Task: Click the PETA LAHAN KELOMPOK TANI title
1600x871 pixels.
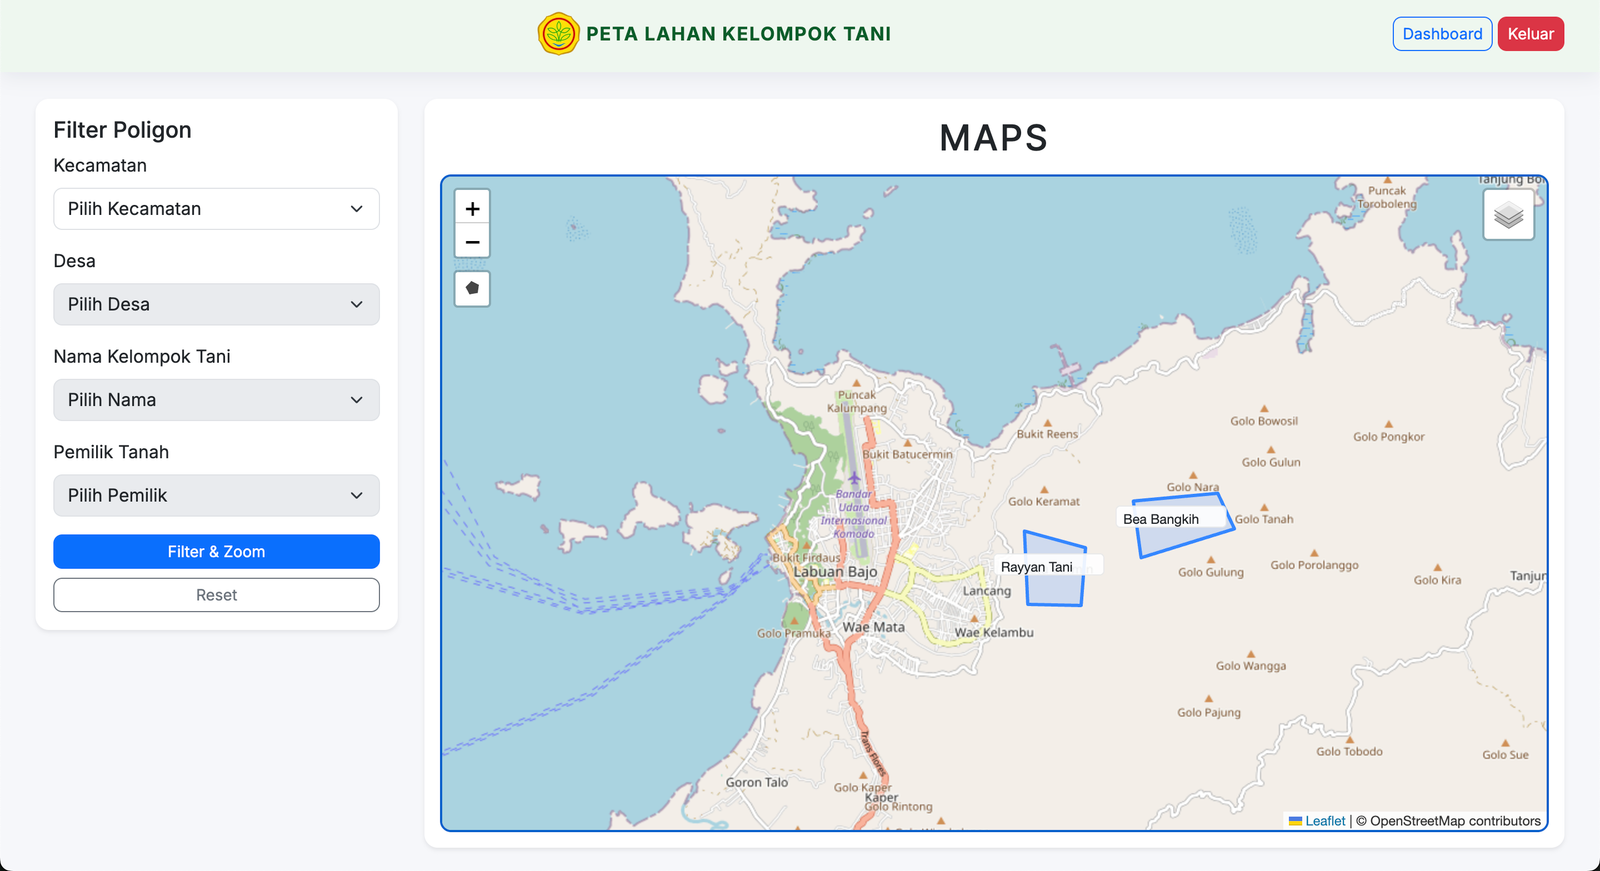Action: 738,34
